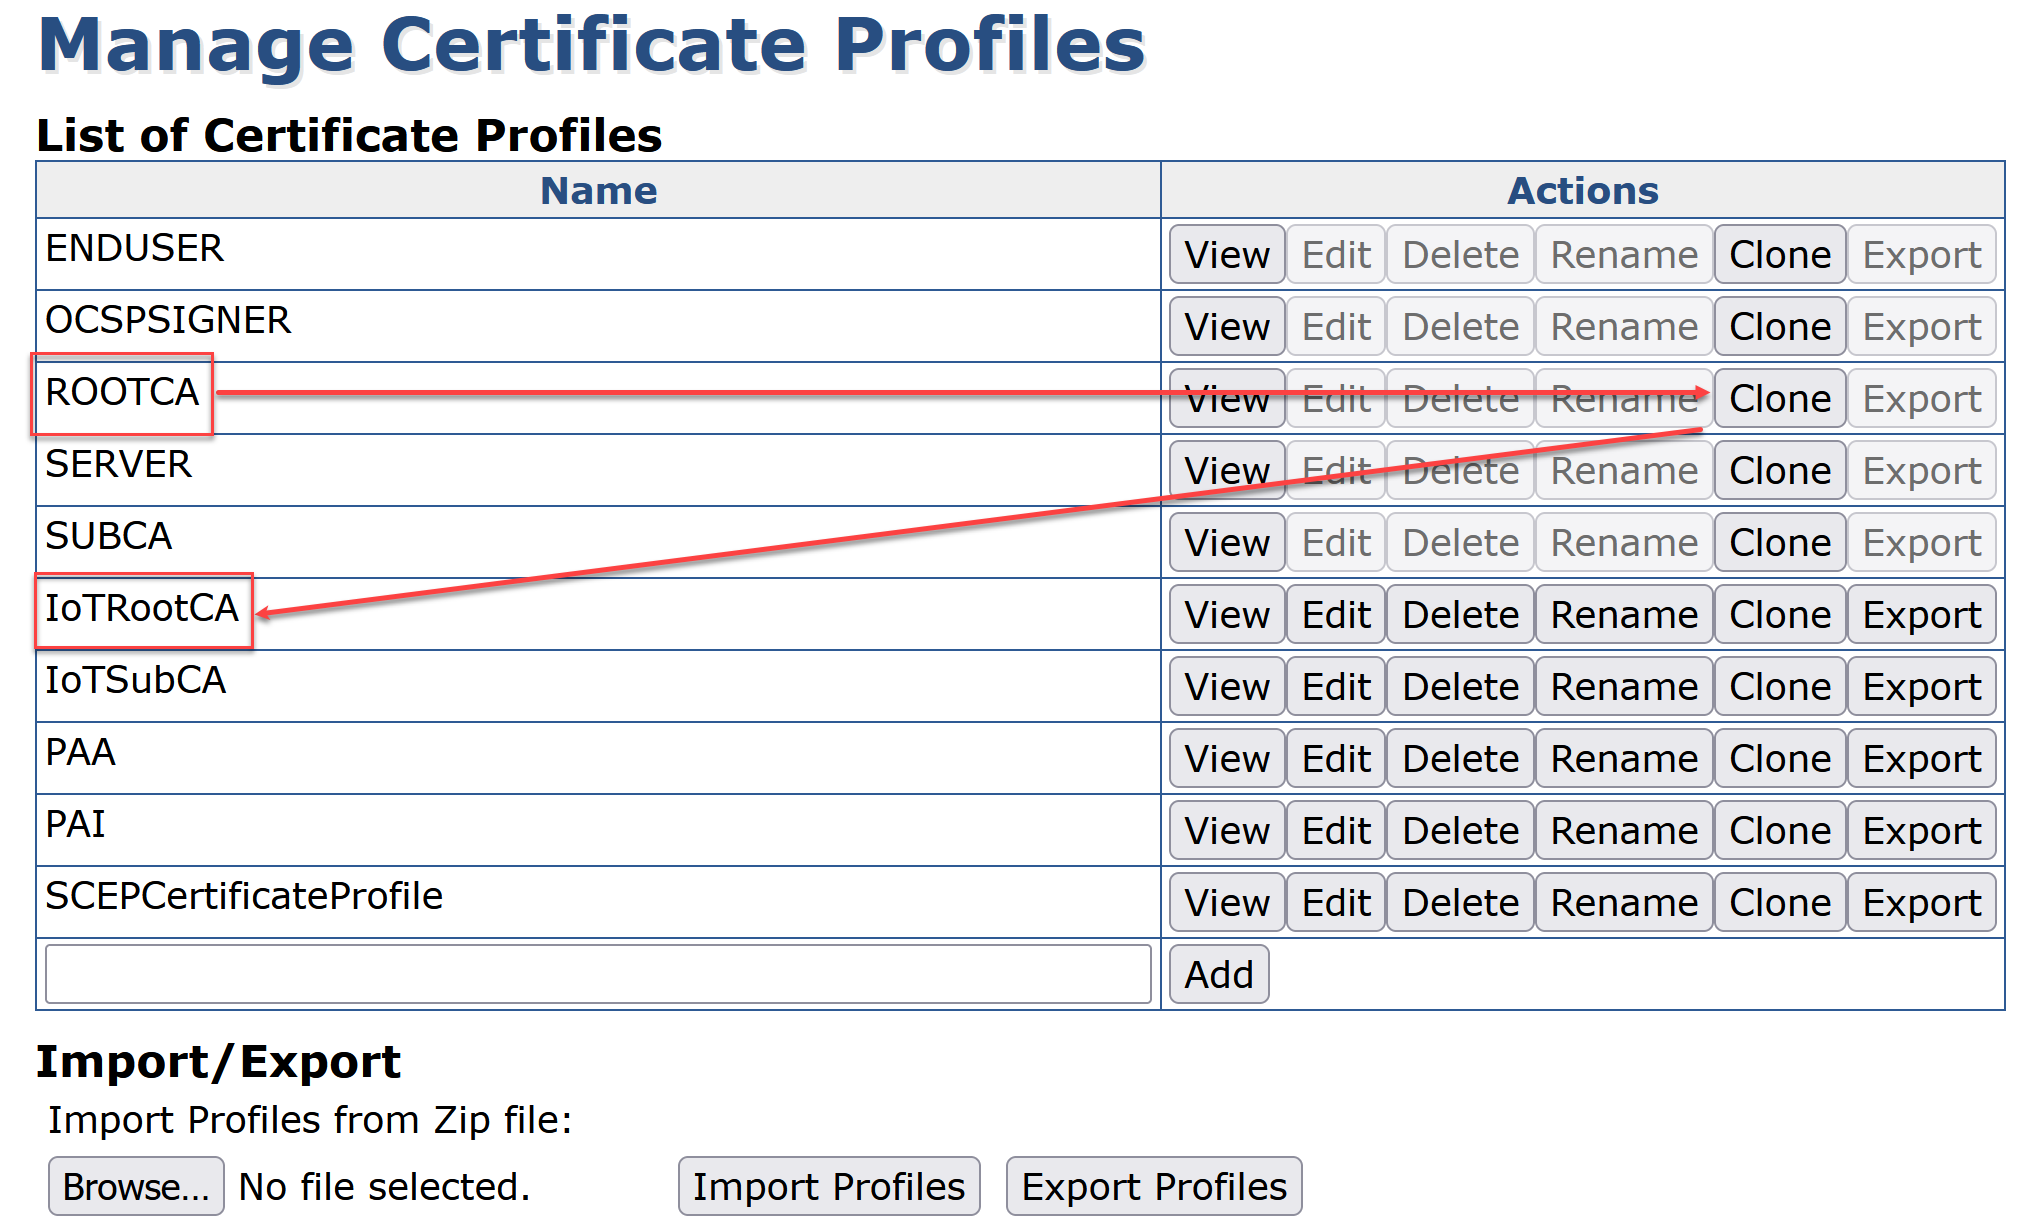
Task: Browse for a profiles zip file
Action: pyautogui.click(x=136, y=1187)
